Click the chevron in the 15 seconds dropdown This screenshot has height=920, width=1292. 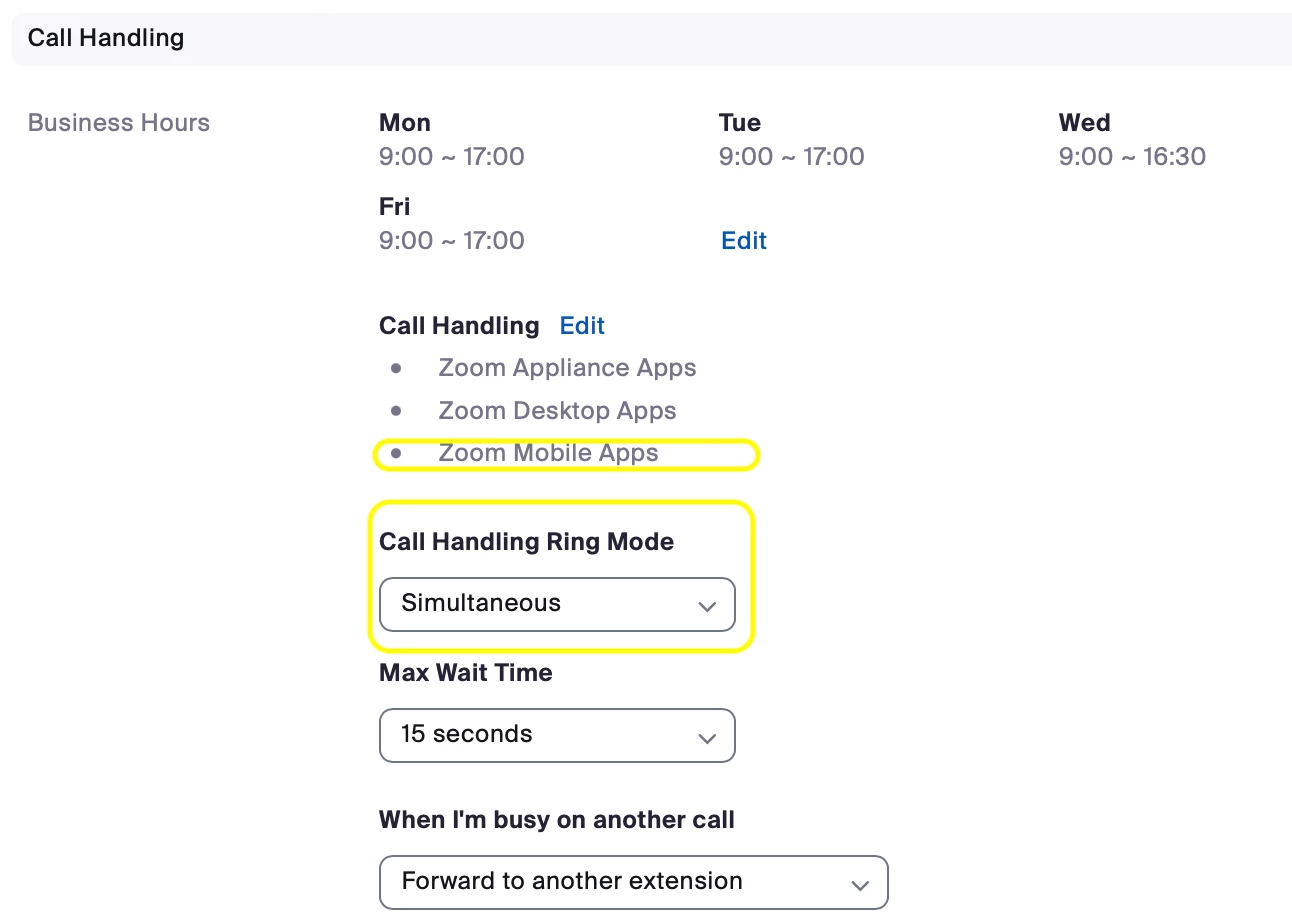(x=707, y=738)
